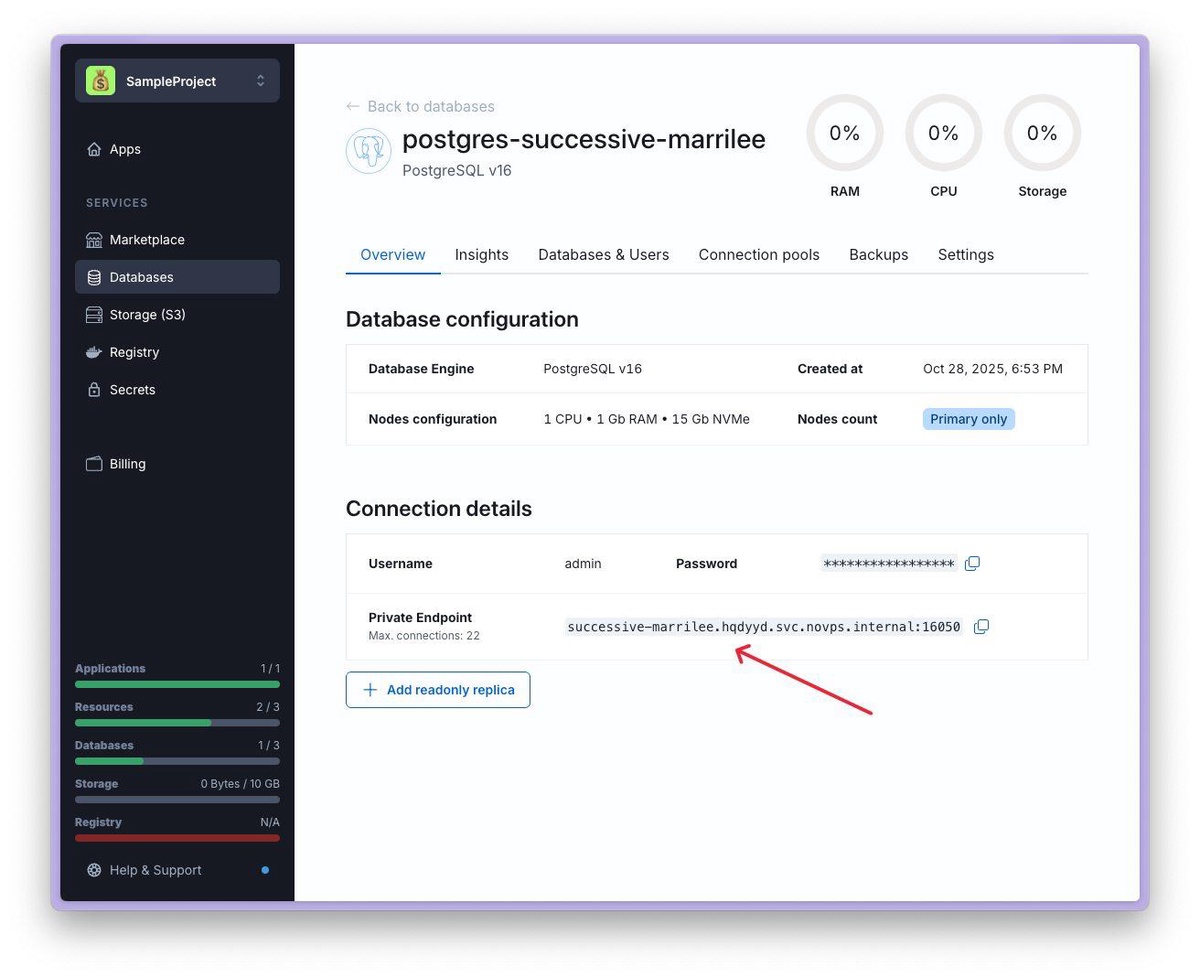Image resolution: width=1200 pixels, height=978 pixels.
Task: Switch to the Insights tab
Action: [481, 255]
